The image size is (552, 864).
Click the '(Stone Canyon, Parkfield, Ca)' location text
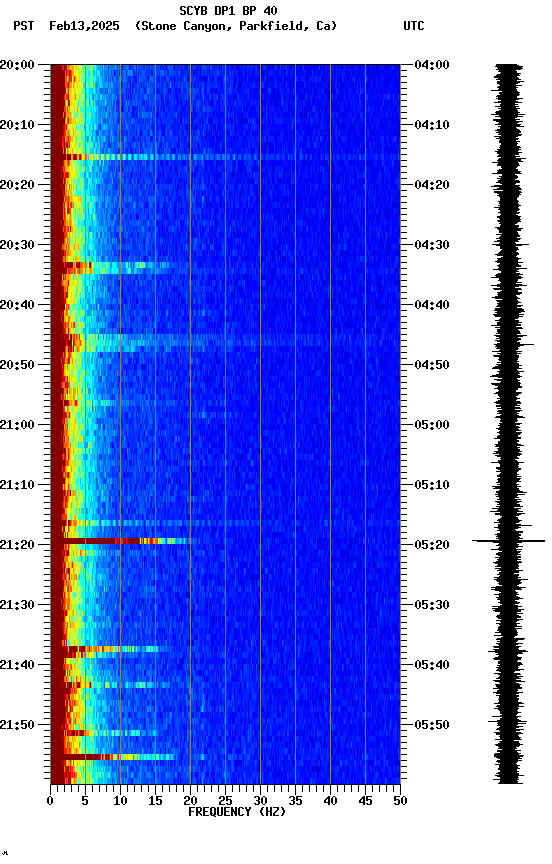(236, 26)
